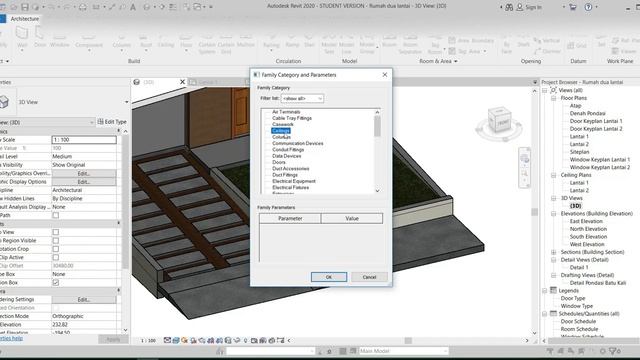Uncheck the Section Box checkbox
Image resolution: width=640 pixels, height=360 pixels.
click(x=56, y=282)
